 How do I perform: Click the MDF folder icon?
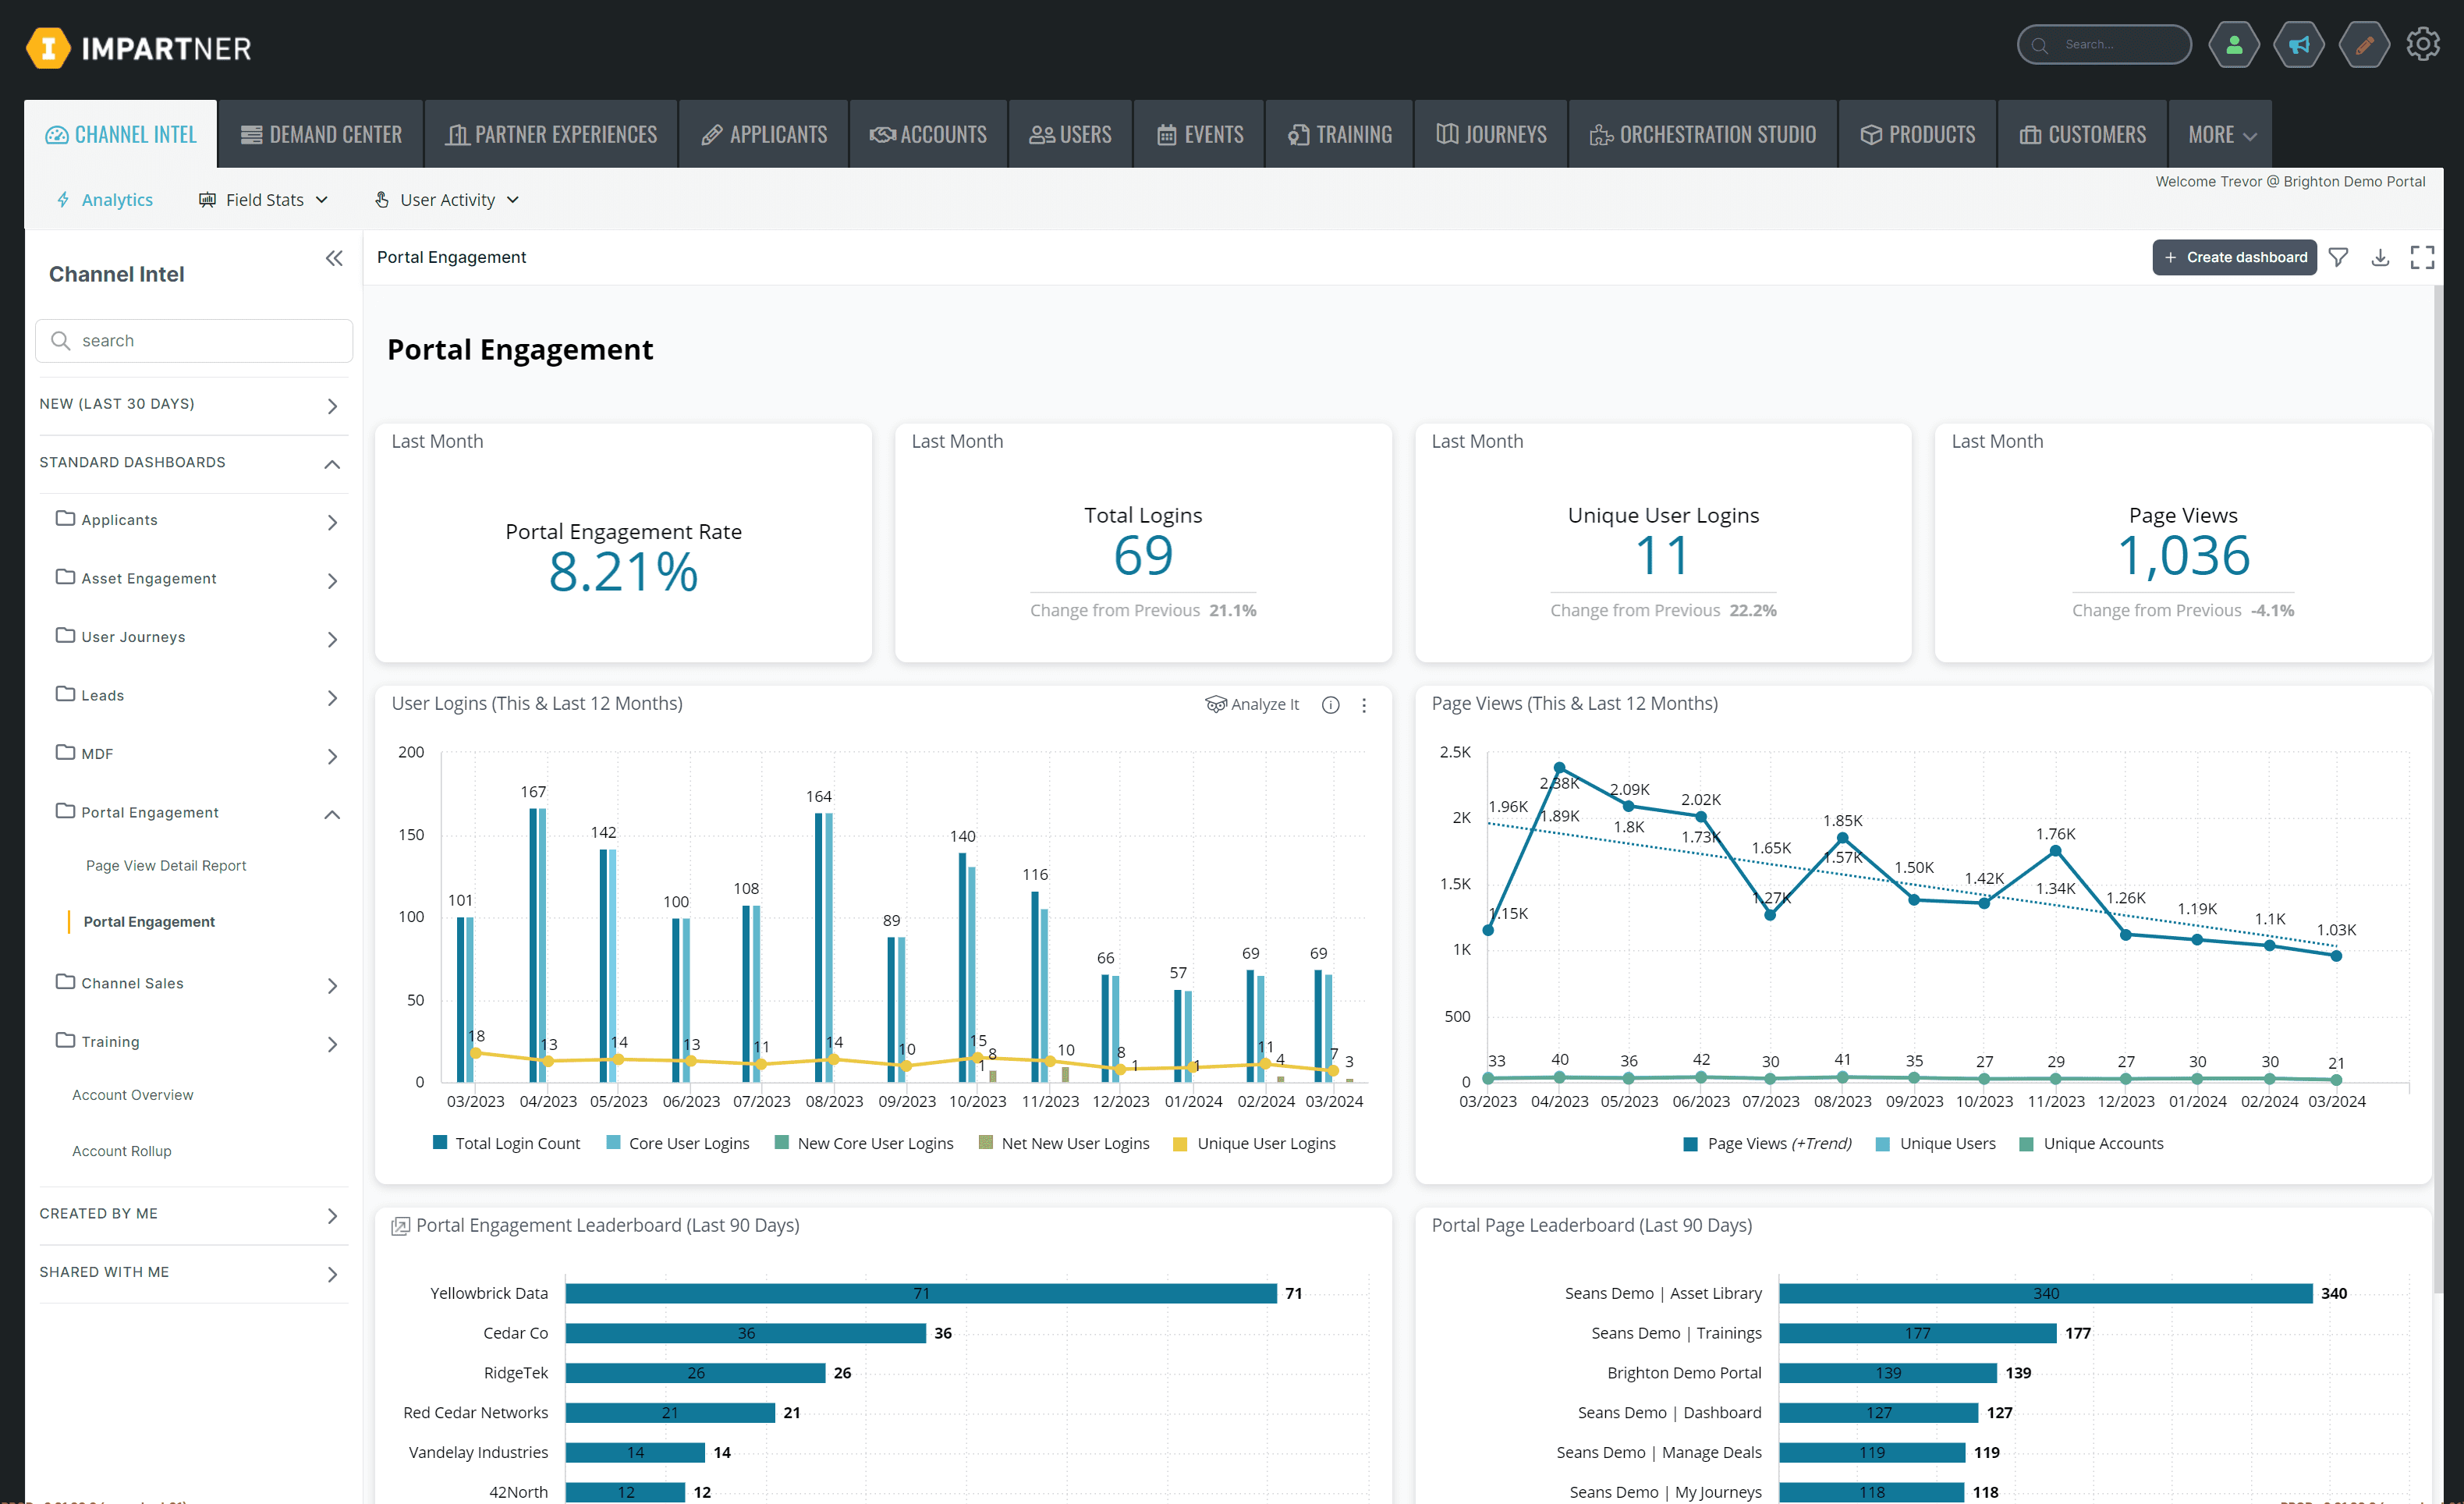pos(65,752)
